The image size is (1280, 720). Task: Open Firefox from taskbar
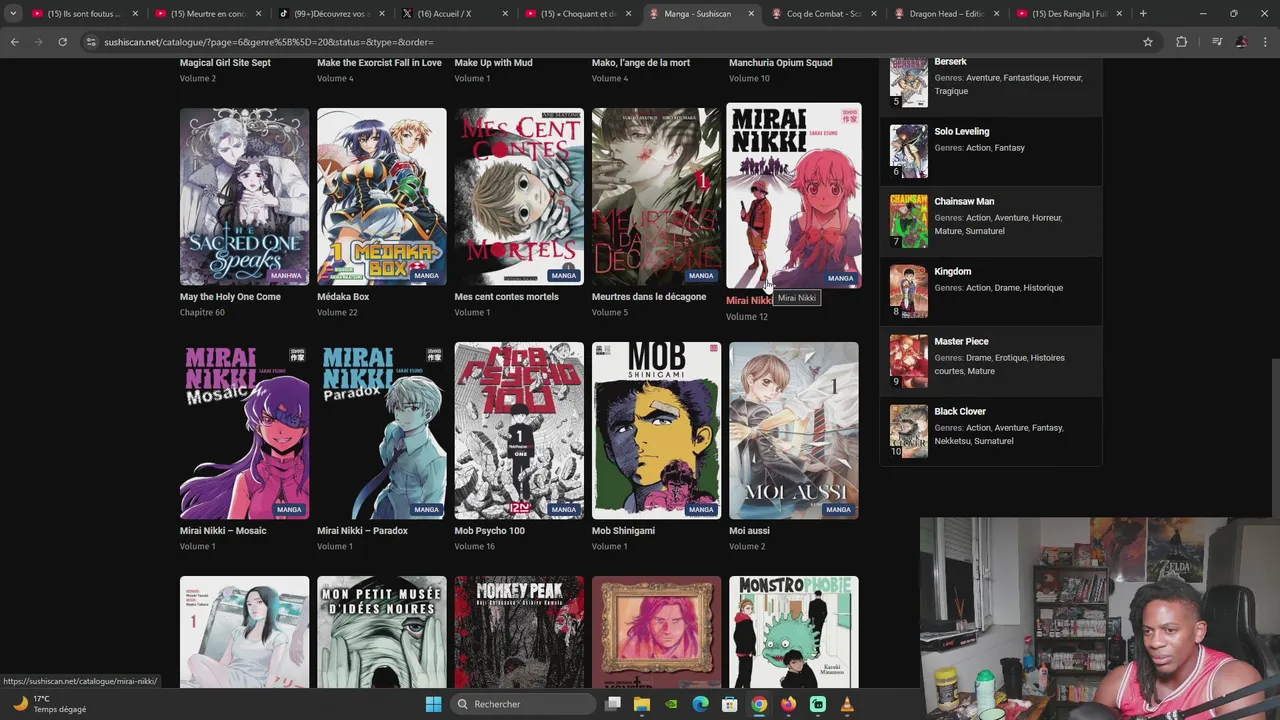pyautogui.click(x=788, y=704)
